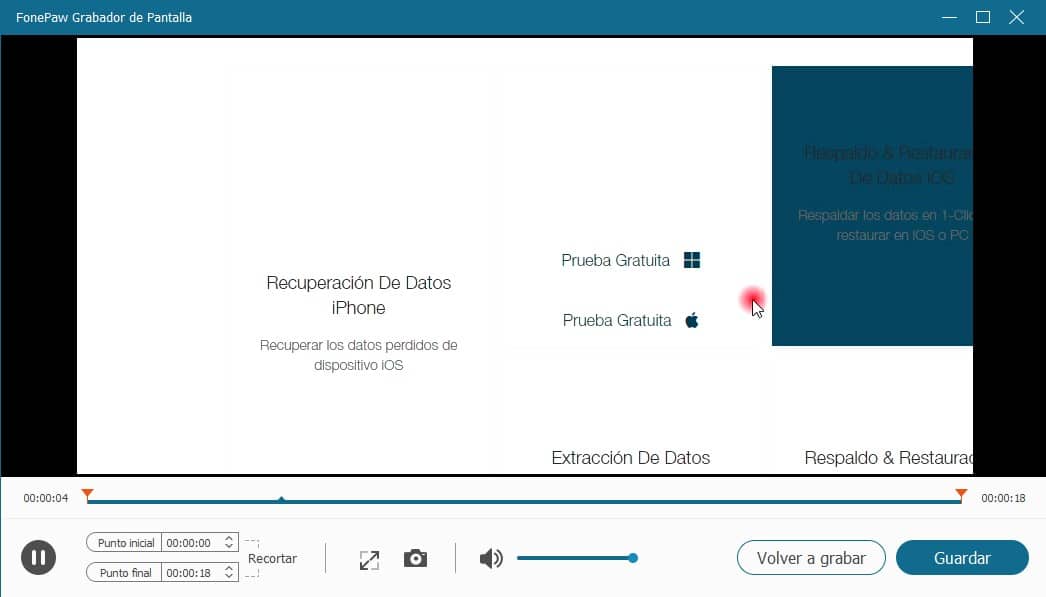Click Prueba Gratuita Windows icon in preview
1046x597 pixels.
692,260
